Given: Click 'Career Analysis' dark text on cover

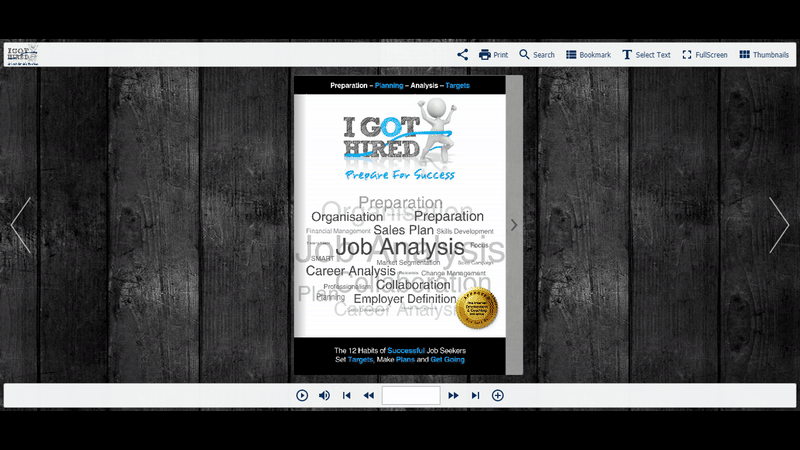Looking at the screenshot, I should pyautogui.click(x=351, y=271).
